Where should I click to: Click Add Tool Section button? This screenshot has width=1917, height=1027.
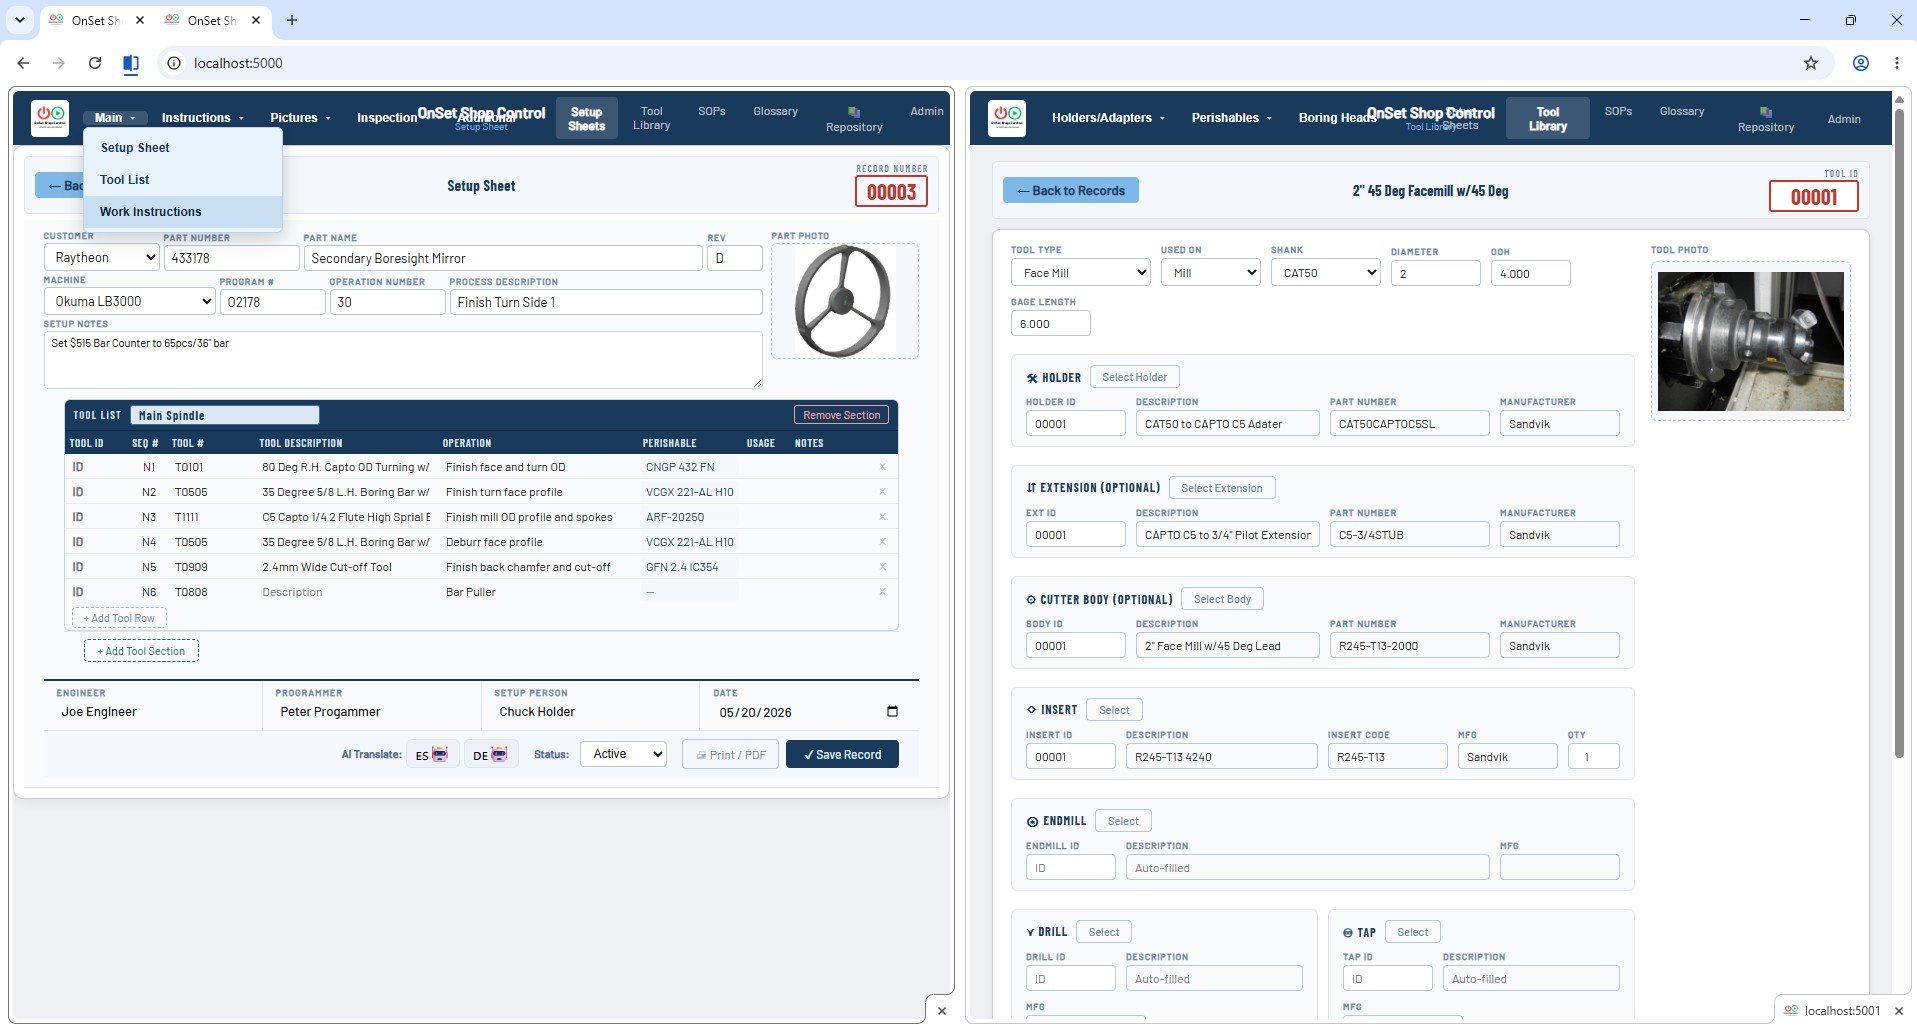[x=141, y=651]
